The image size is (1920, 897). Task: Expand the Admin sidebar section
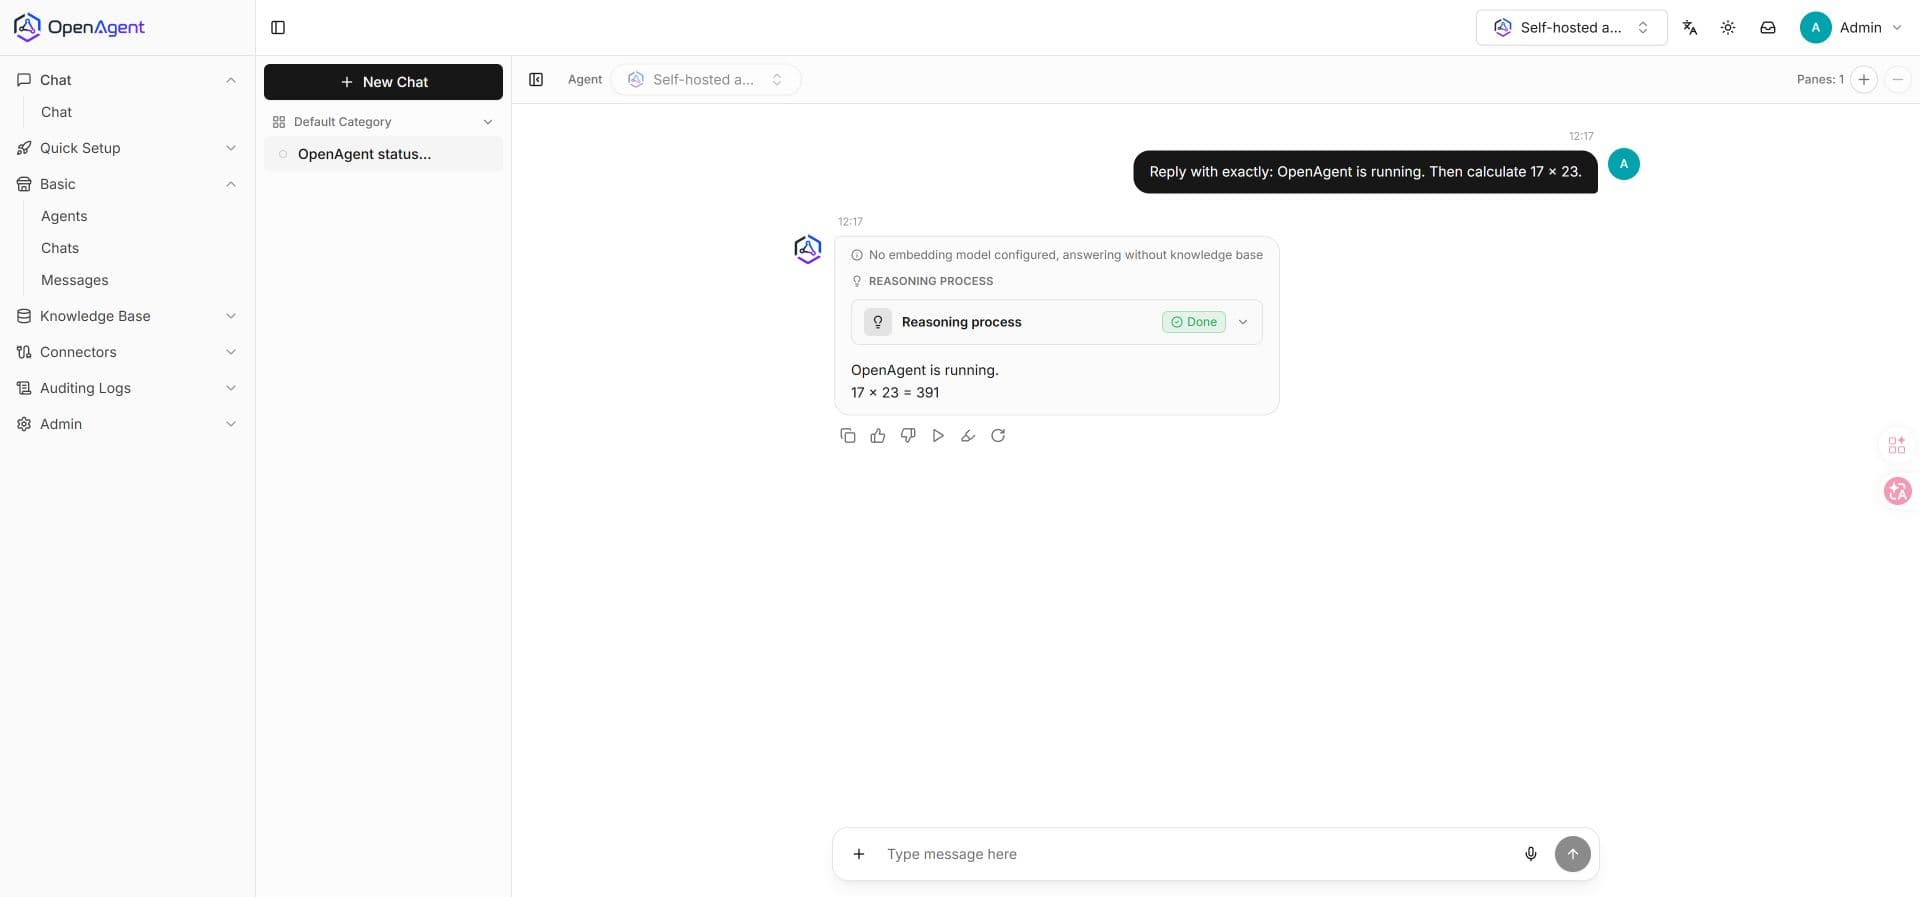click(x=127, y=424)
